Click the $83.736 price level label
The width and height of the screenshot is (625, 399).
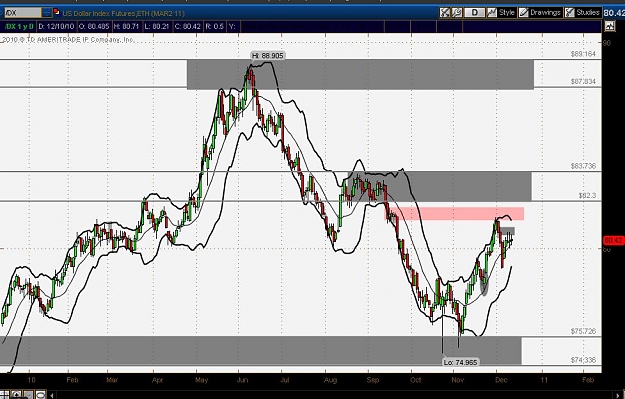[583, 166]
